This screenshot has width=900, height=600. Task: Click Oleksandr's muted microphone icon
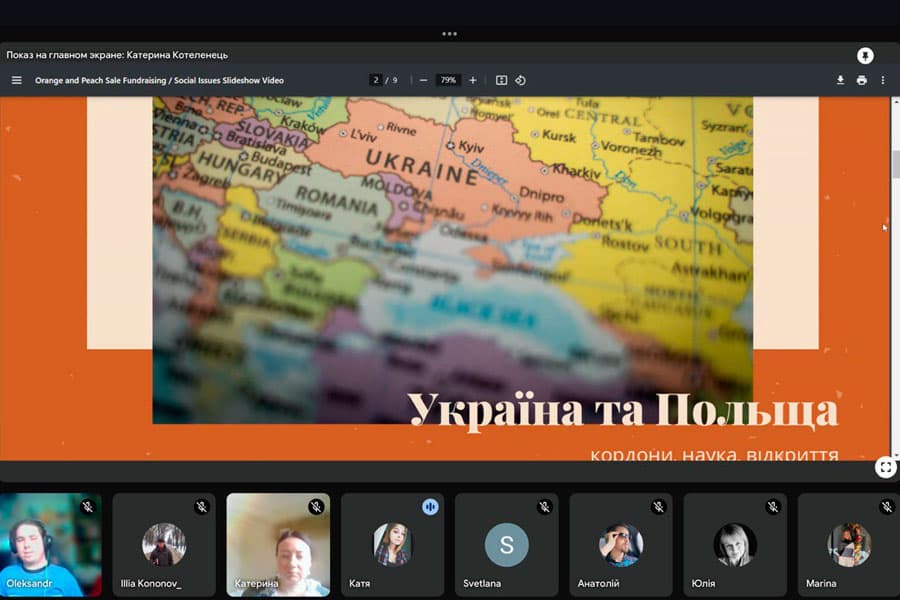87,507
